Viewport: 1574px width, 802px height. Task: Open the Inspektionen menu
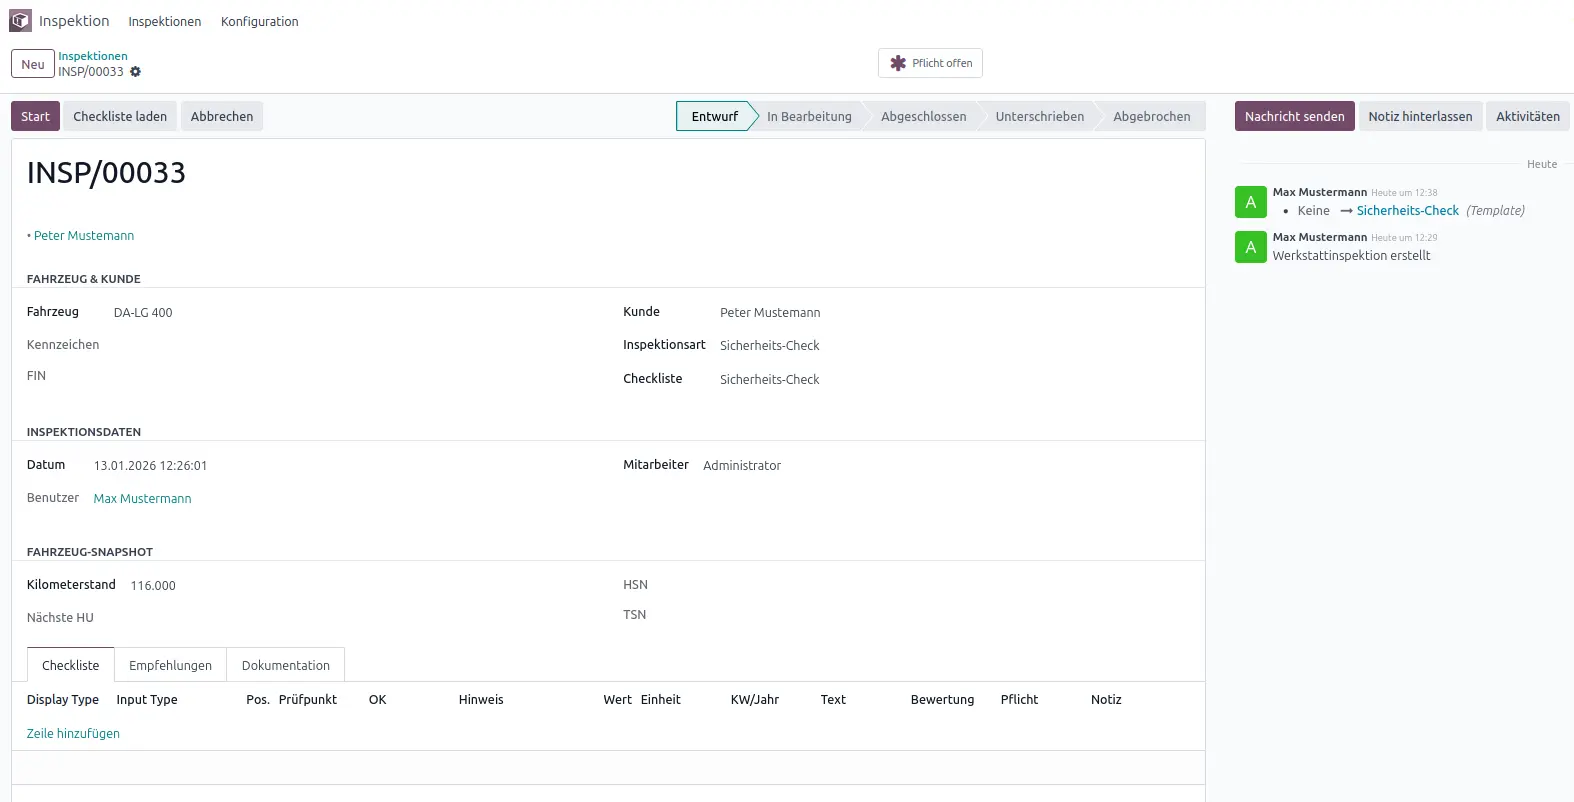164,21
